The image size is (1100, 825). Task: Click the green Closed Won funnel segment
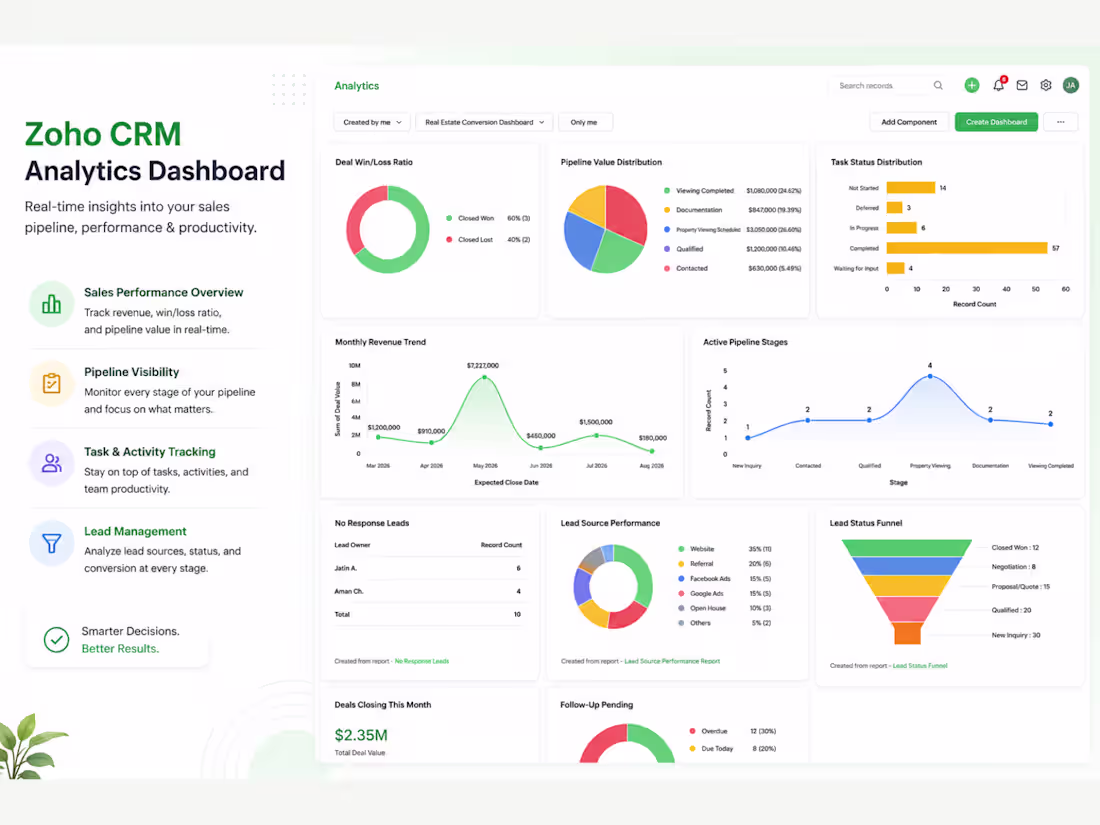(906, 548)
